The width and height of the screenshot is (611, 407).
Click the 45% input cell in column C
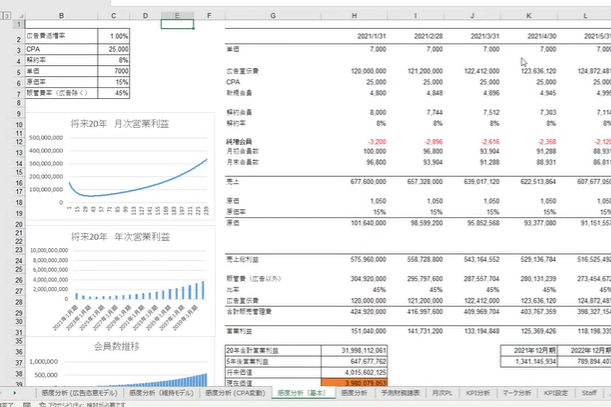pyautogui.click(x=113, y=93)
